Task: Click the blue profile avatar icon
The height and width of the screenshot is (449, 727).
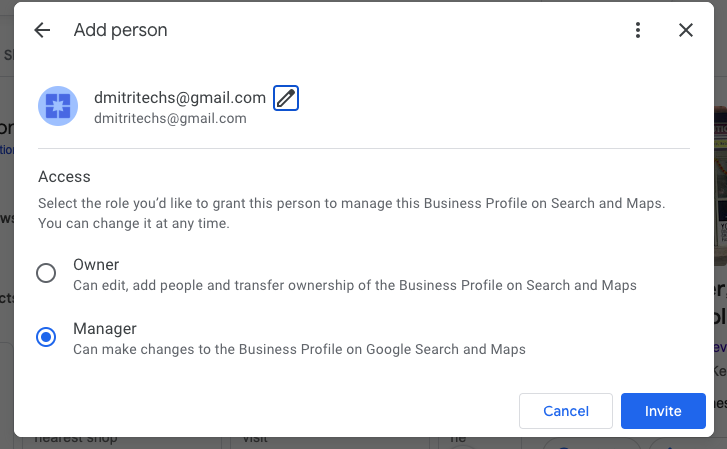Action: click(x=58, y=106)
